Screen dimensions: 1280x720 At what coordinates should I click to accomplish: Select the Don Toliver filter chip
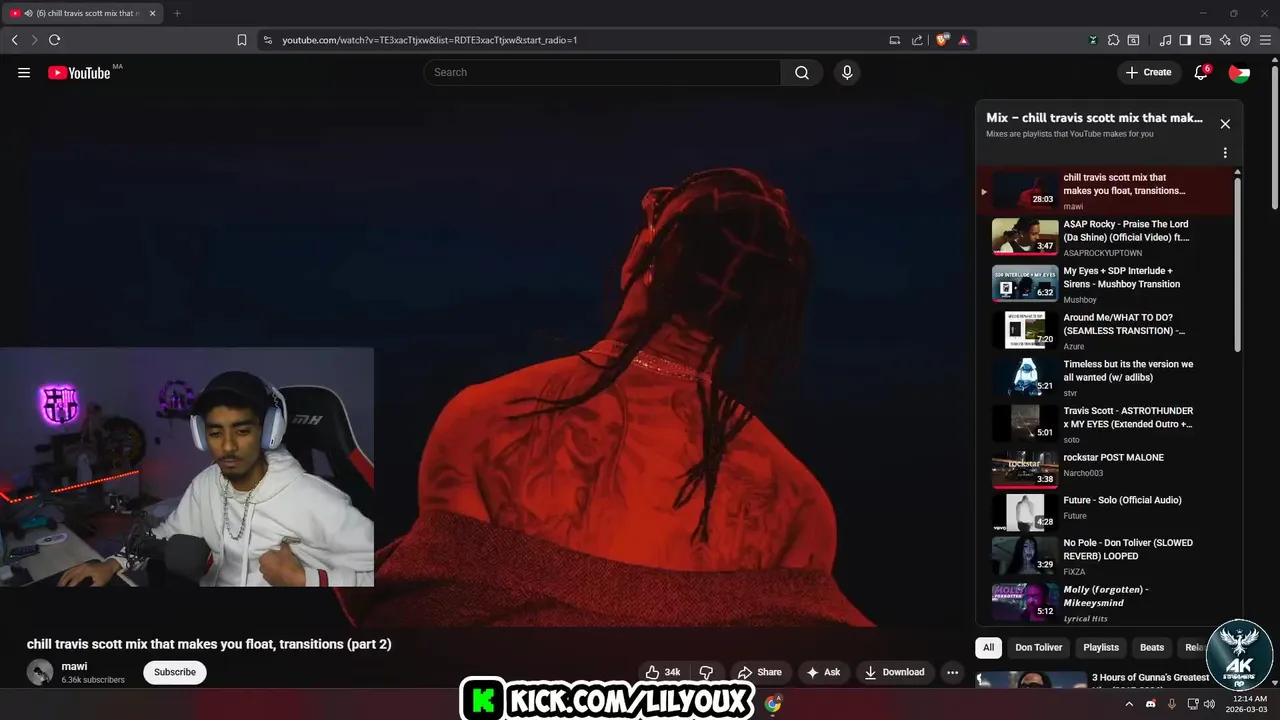click(1039, 647)
